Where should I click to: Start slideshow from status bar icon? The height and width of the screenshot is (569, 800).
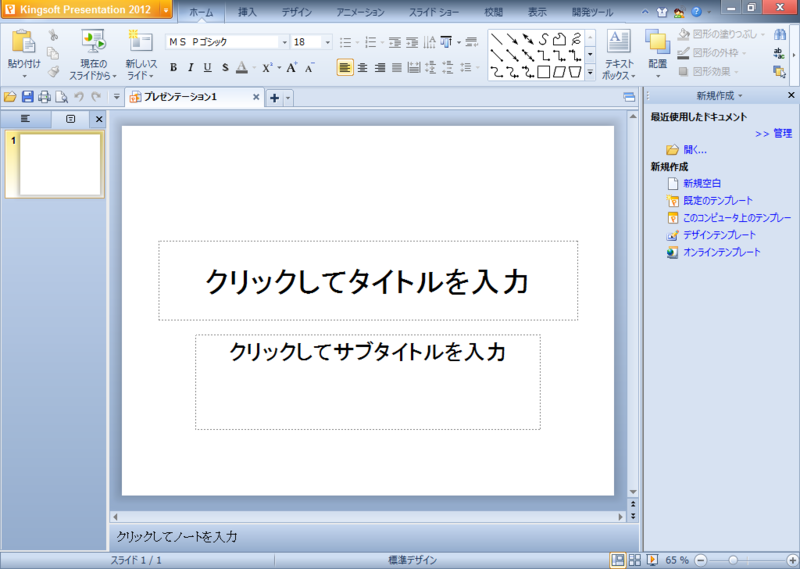(652, 560)
